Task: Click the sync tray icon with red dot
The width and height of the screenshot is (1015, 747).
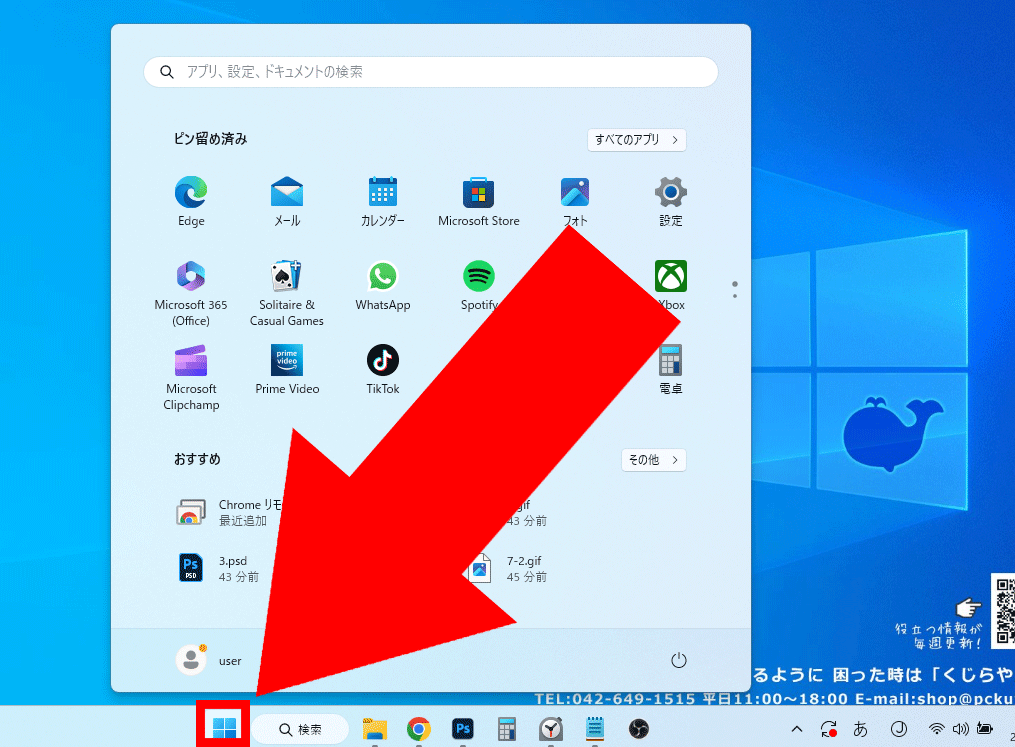Action: click(829, 729)
